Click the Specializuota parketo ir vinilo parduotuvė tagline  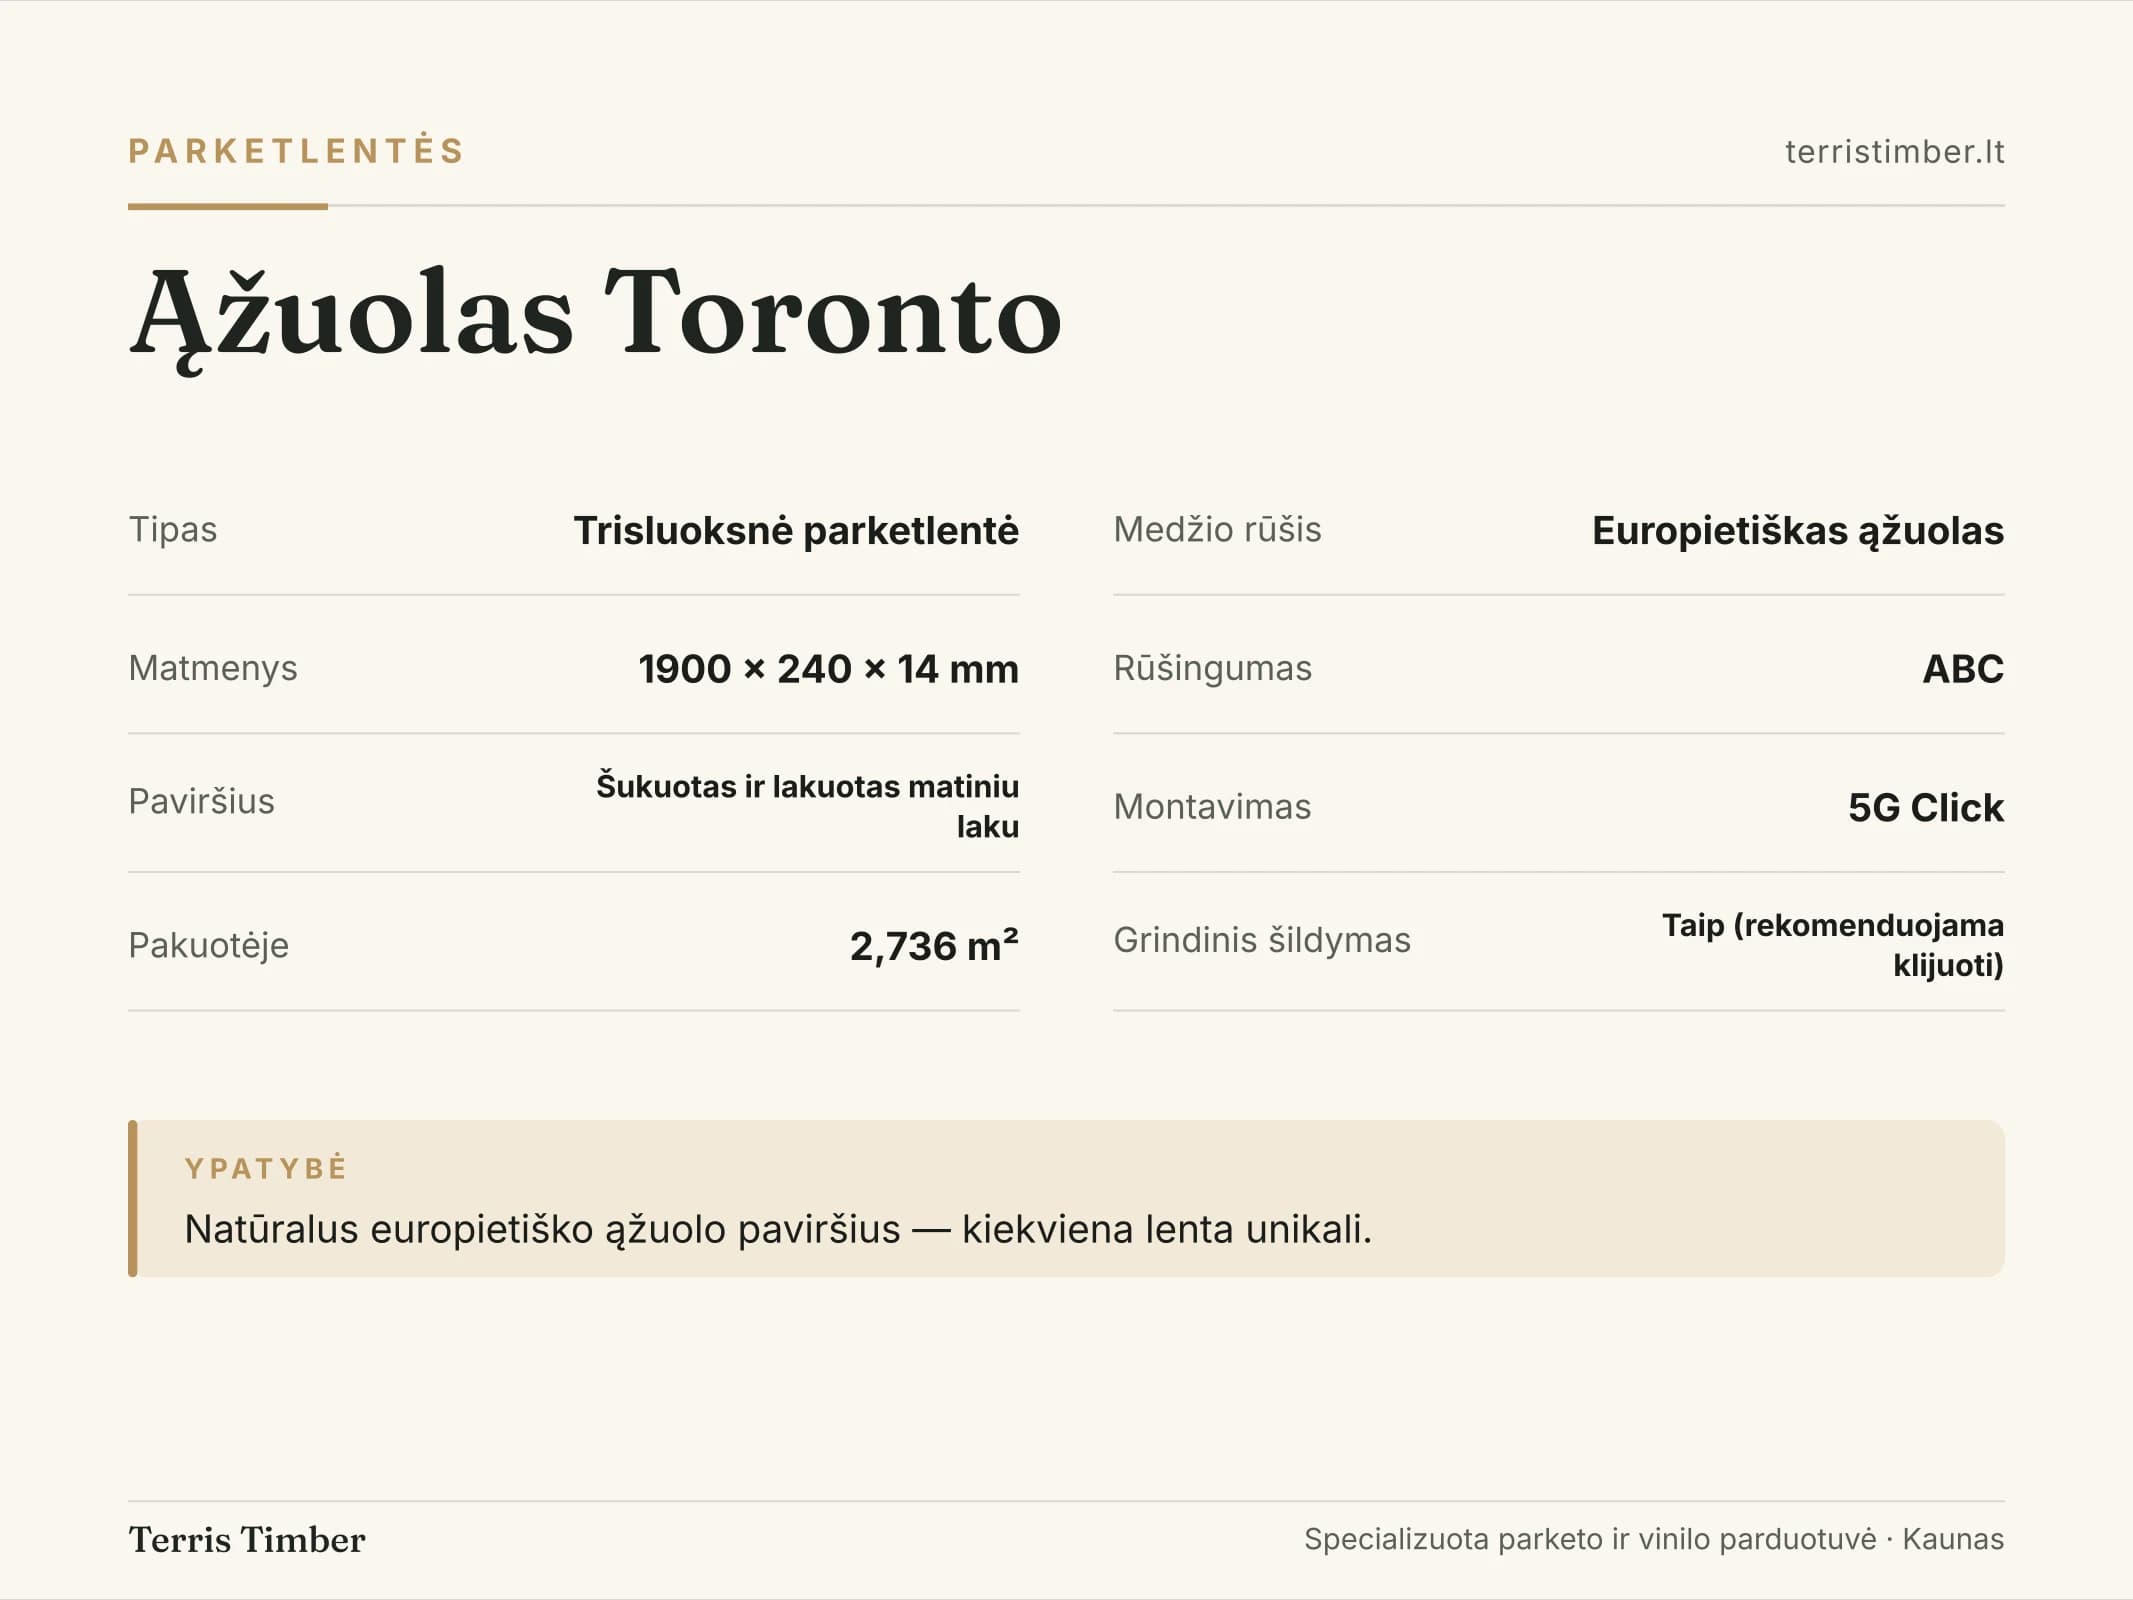click(x=1590, y=1540)
